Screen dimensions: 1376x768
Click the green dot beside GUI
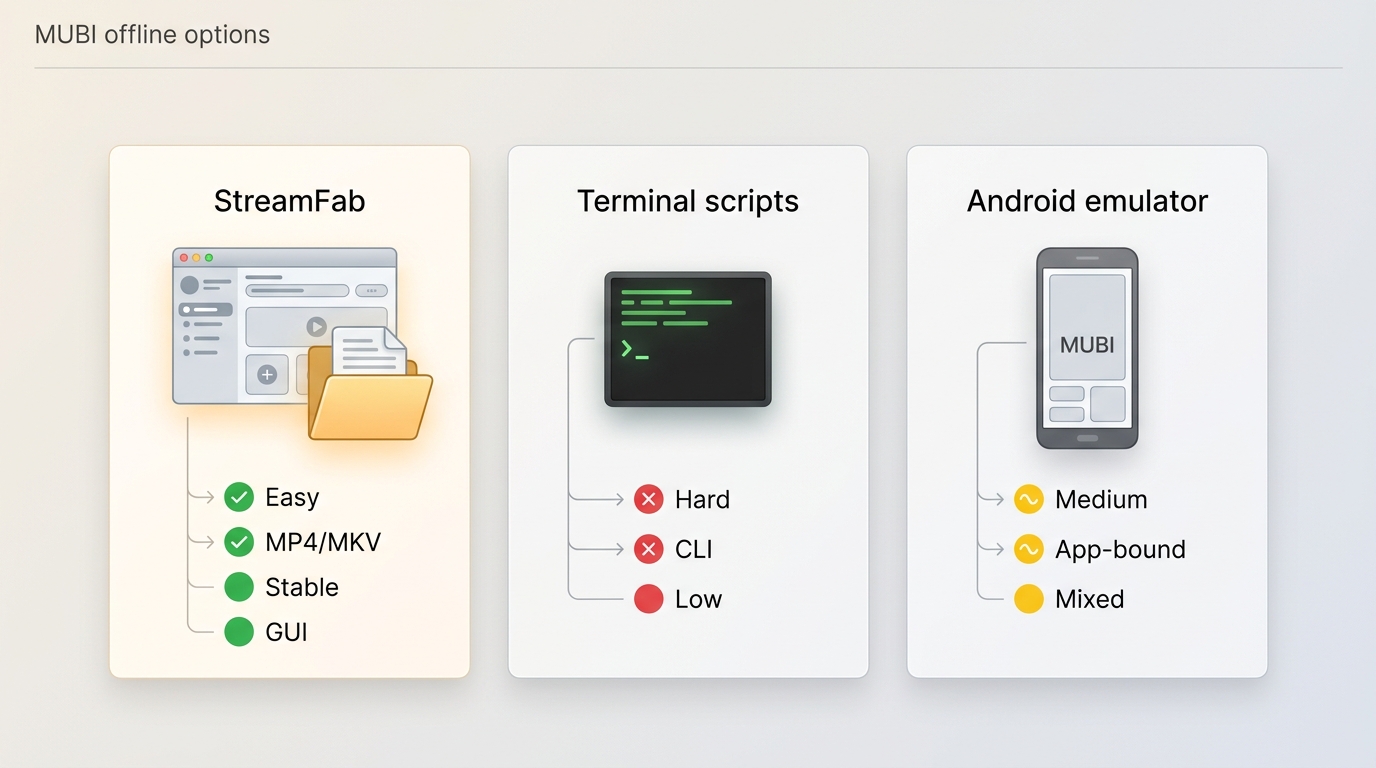click(239, 632)
